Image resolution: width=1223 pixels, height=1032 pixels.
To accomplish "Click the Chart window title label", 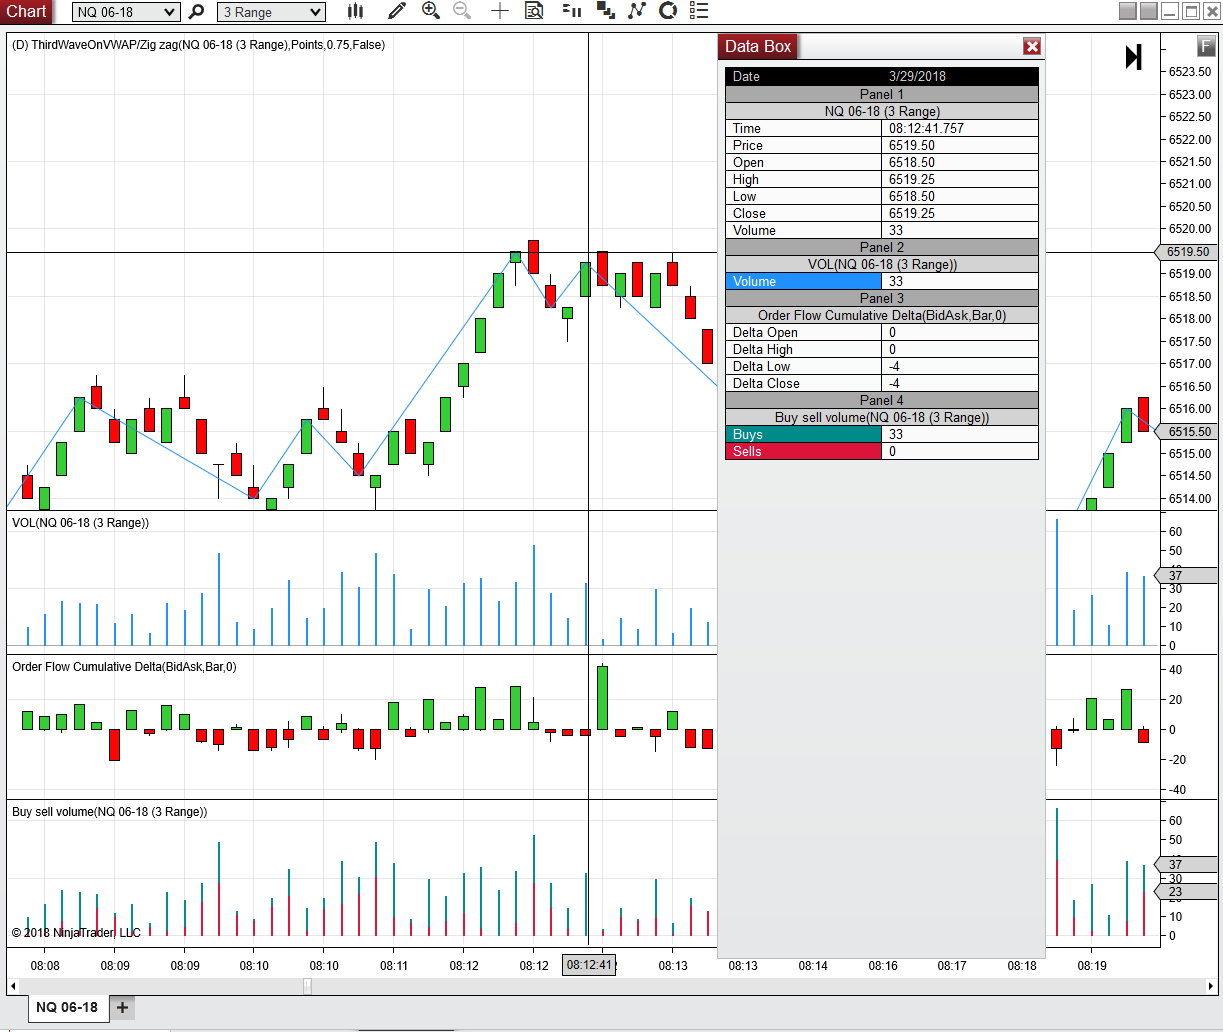I will [x=27, y=12].
